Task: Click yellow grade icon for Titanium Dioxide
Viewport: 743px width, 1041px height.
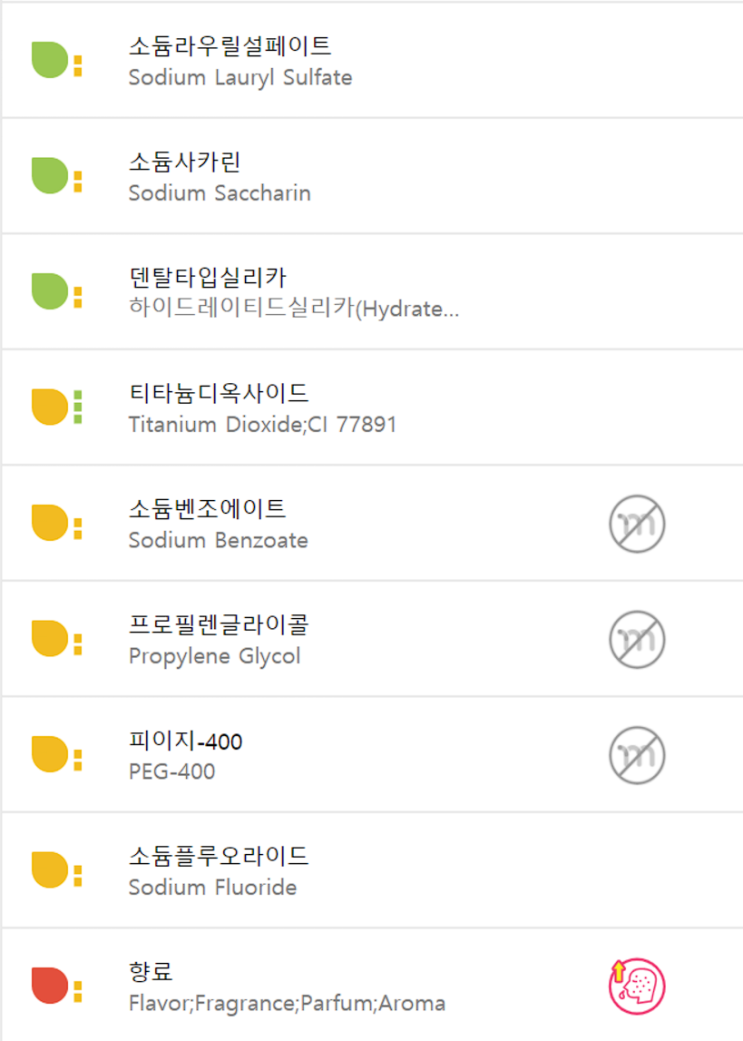Action: click(x=56, y=407)
